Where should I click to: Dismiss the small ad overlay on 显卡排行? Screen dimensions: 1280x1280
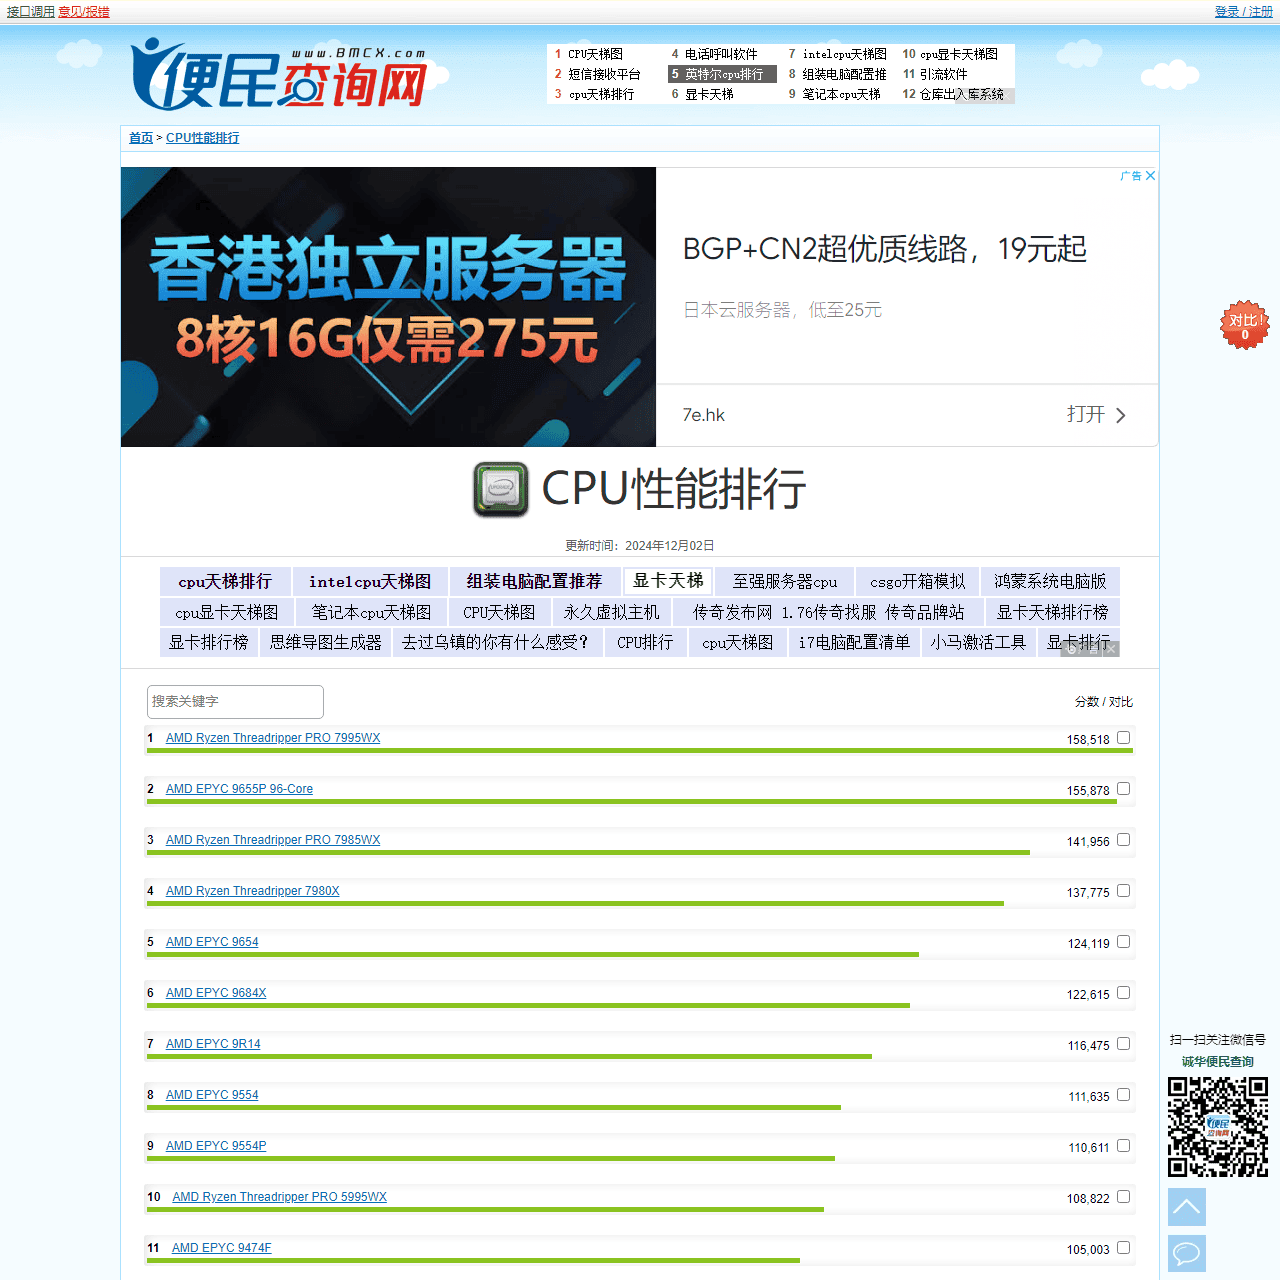point(1110,648)
